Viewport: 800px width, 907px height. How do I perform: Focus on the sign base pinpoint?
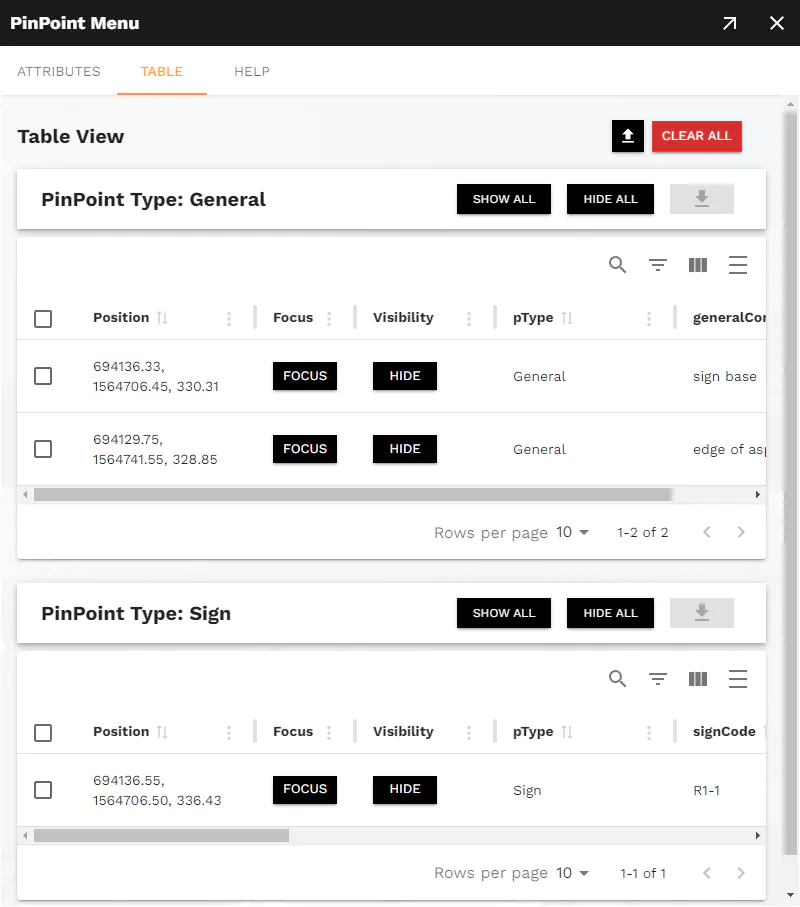click(x=305, y=376)
